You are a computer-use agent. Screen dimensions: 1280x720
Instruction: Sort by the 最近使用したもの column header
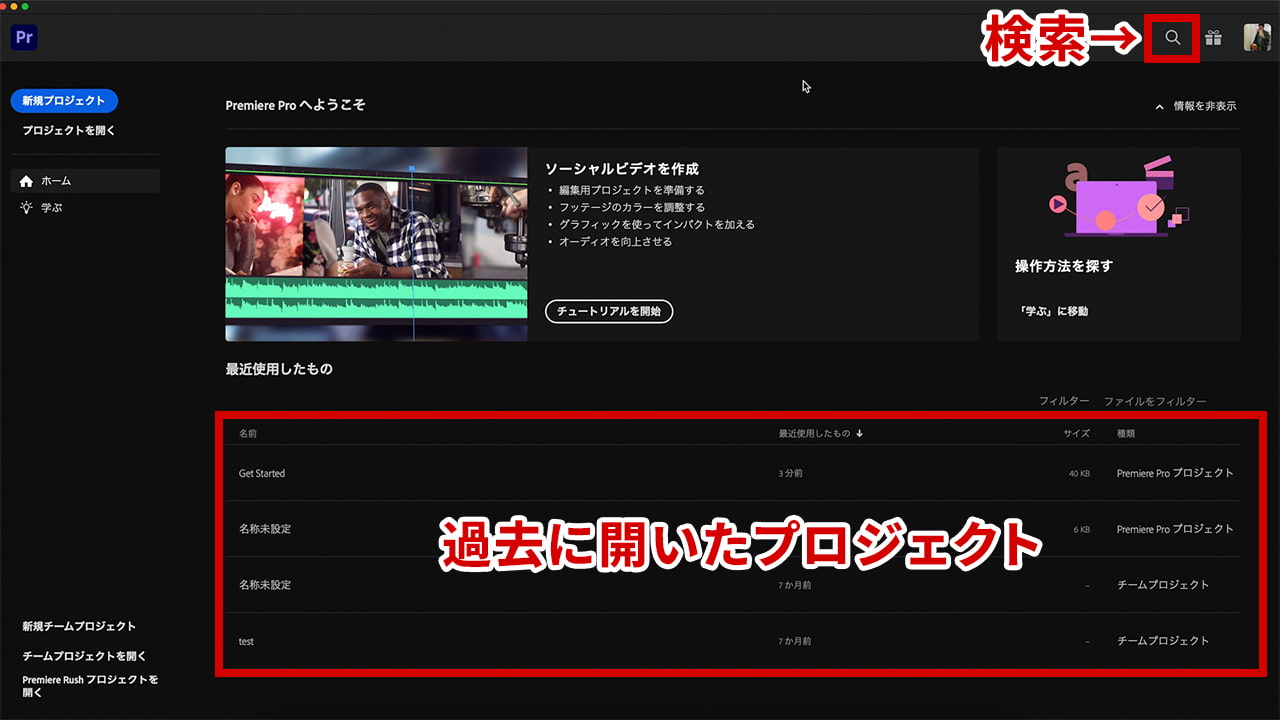820,433
